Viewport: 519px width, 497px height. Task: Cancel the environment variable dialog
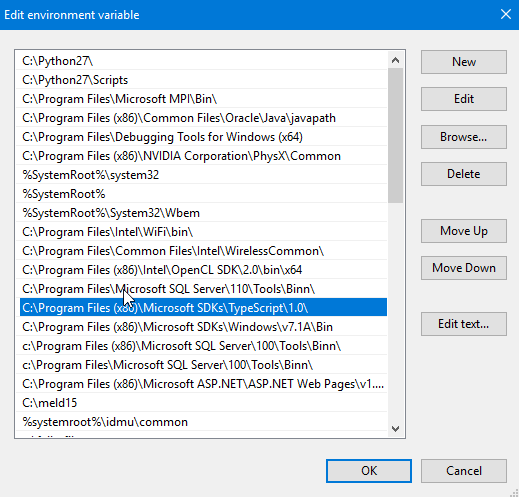click(464, 471)
